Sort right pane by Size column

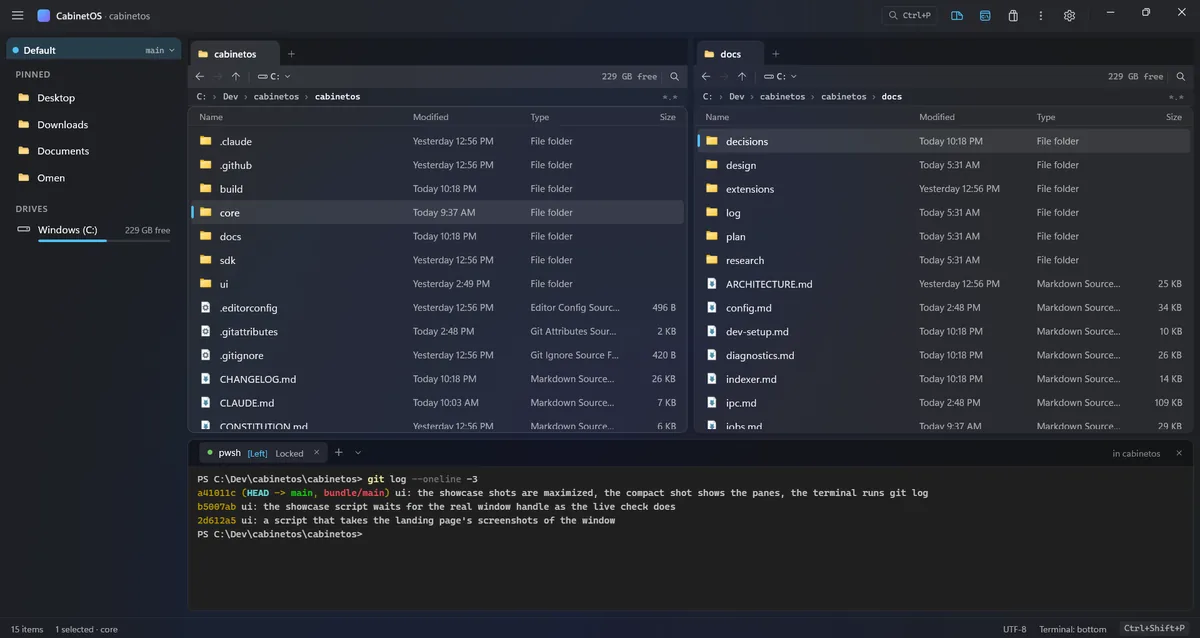click(1174, 117)
